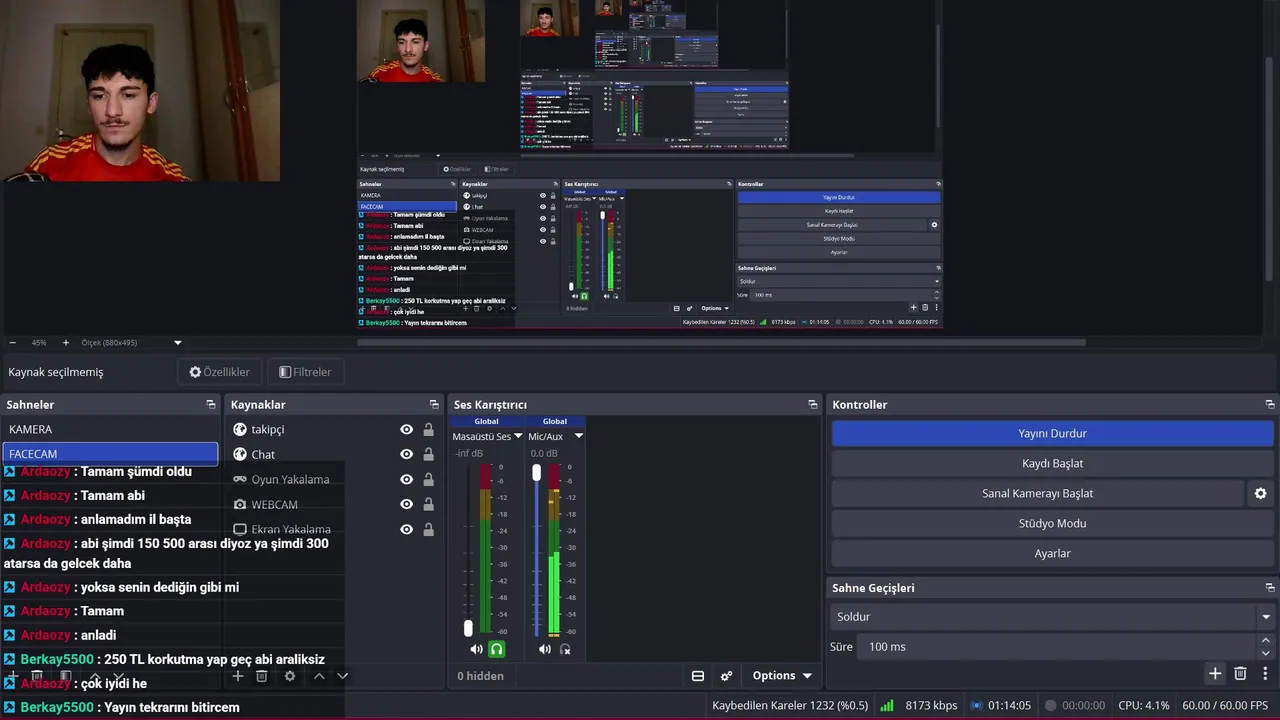The width and height of the screenshot is (1280, 720).
Task: Undock the Sahneler panel
Action: (x=211, y=405)
